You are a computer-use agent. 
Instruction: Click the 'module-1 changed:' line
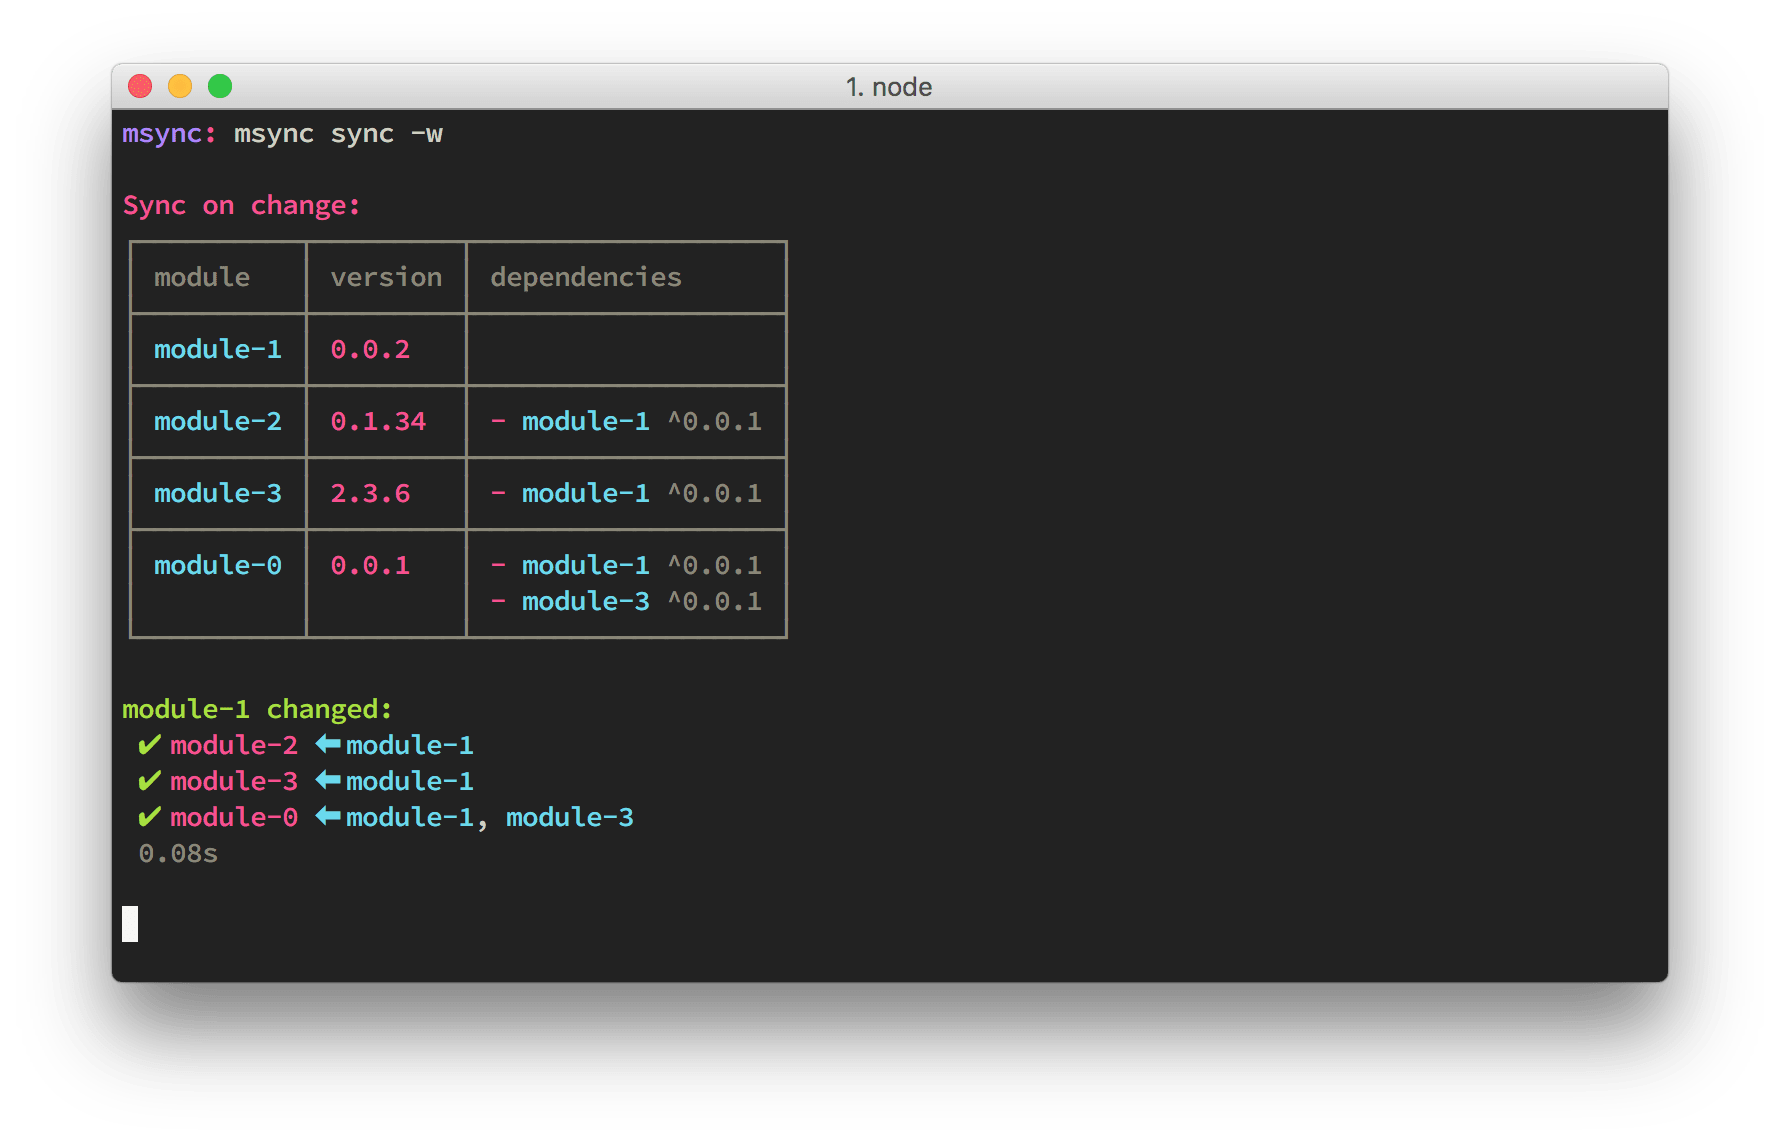point(257,709)
